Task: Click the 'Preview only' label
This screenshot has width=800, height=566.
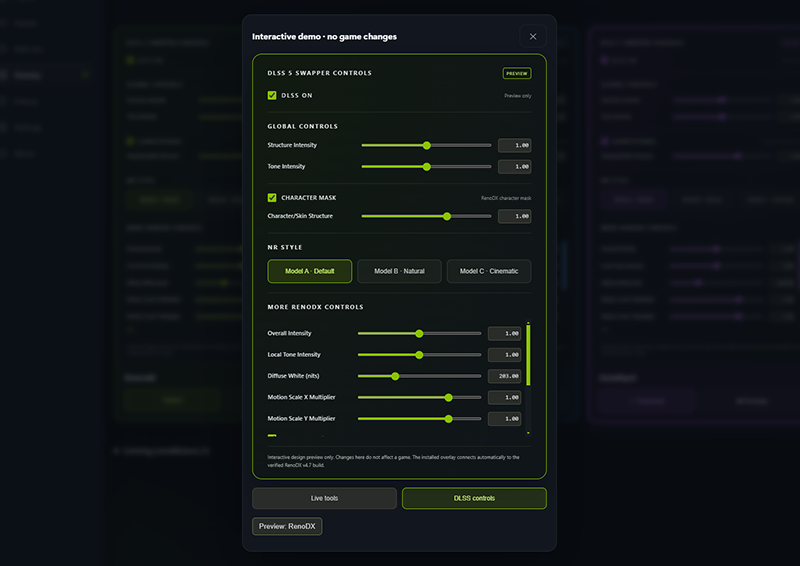Action: [518, 96]
